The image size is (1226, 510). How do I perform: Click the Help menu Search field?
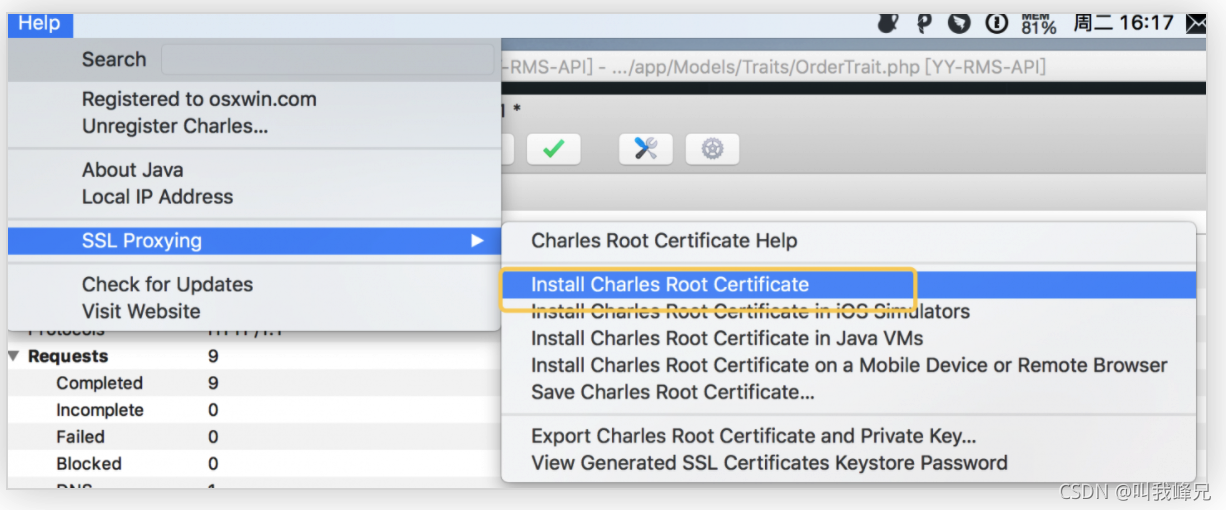point(327,59)
